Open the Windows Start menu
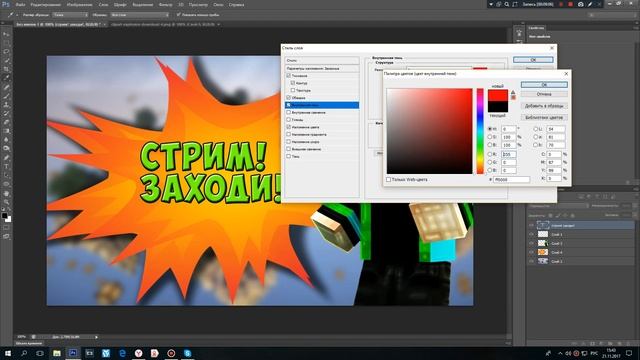The width and height of the screenshot is (640, 360). (x=8, y=353)
